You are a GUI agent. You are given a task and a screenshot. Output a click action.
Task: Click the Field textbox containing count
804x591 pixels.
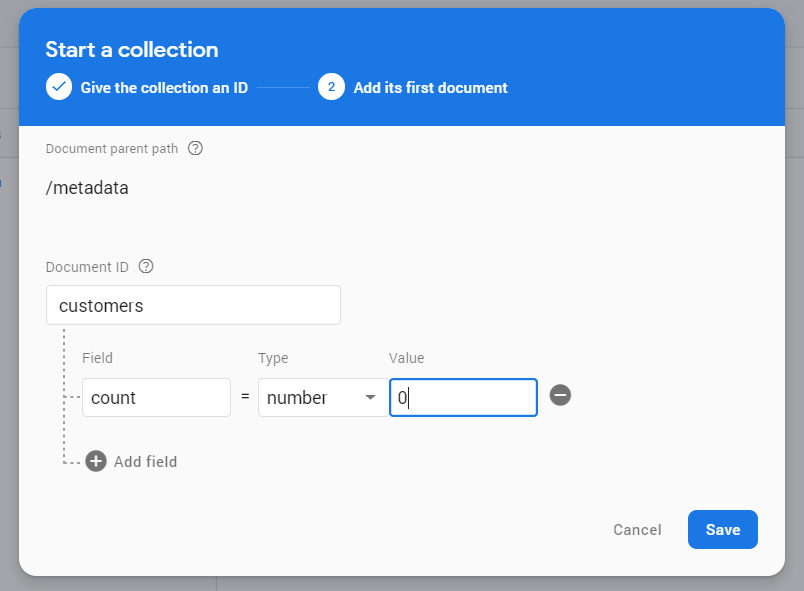coord(156,397)
